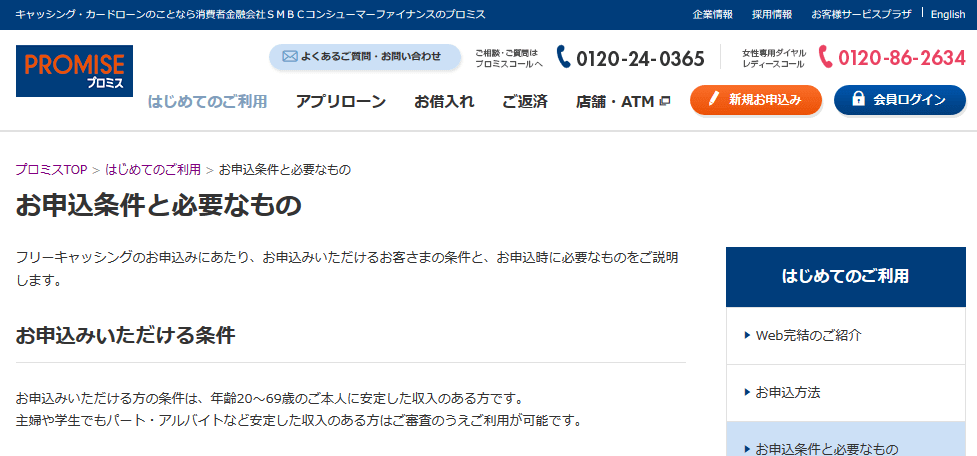Switch to English site

[x=948, y=14]
